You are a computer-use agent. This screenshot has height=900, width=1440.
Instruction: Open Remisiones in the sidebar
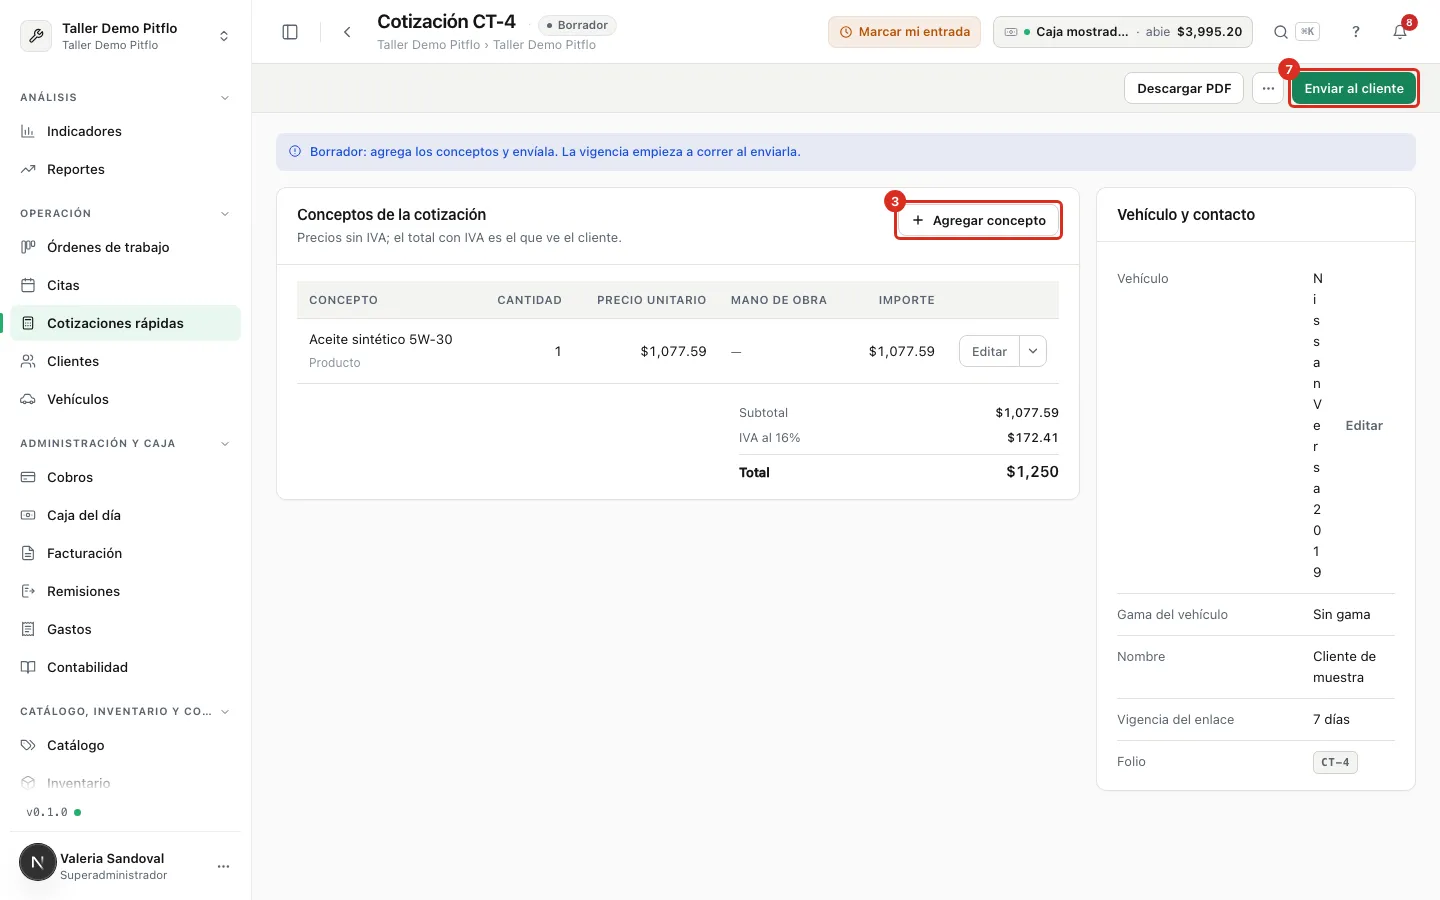tap(125, 591)
